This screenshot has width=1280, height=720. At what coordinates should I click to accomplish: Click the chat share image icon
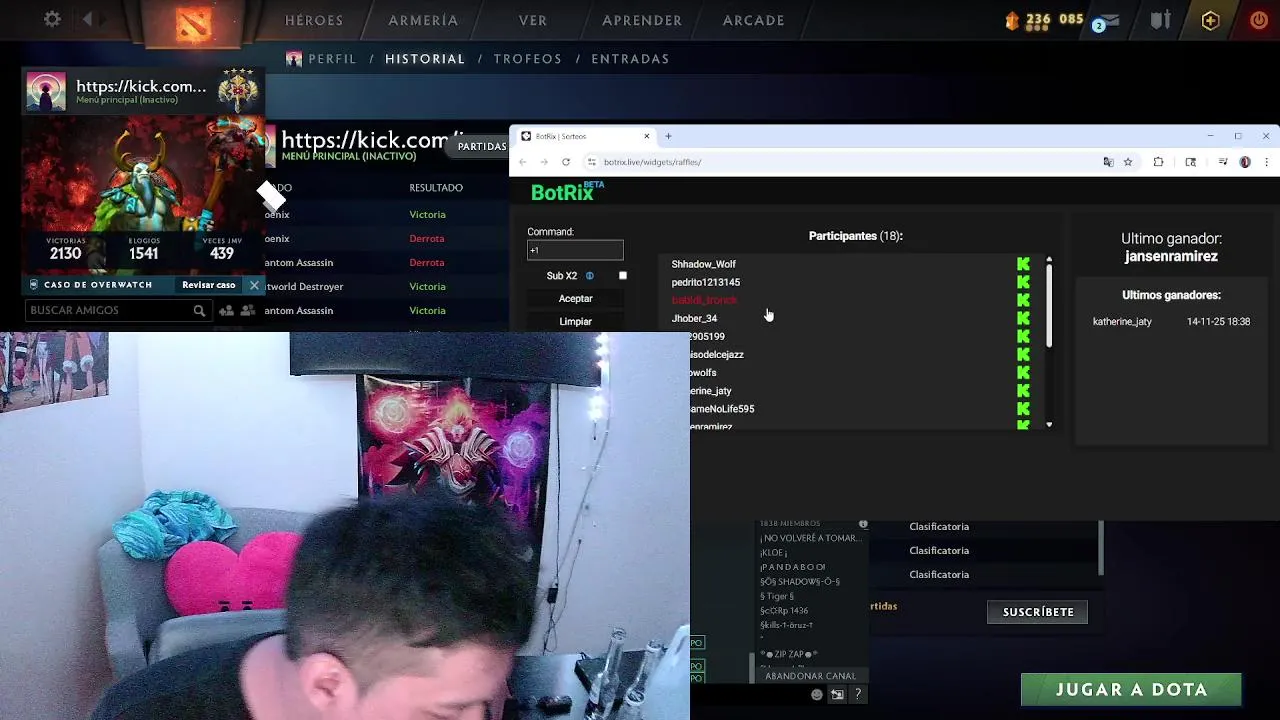pyautogui.click(x=837, y=695)
